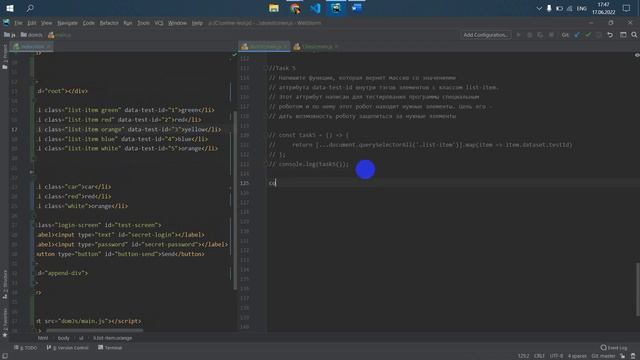Image resolution: width=640 pixels, height=360 pixels.
Task: Click the js folder breadcrumb
Action: pyautogui.click(x=10, y=35)
